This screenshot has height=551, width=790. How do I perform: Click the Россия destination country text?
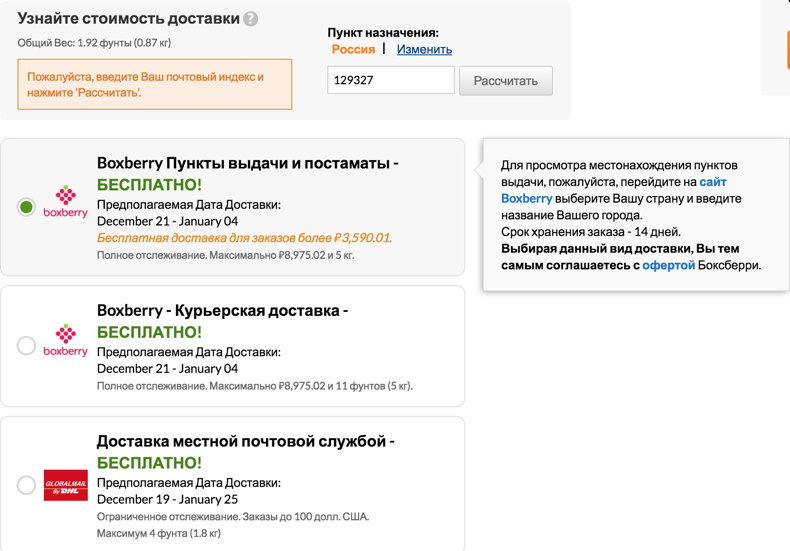353,49
